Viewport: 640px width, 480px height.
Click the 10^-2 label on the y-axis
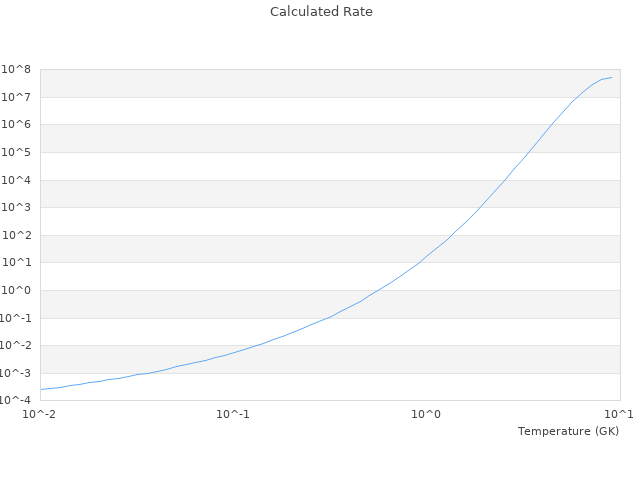point(18,346)
